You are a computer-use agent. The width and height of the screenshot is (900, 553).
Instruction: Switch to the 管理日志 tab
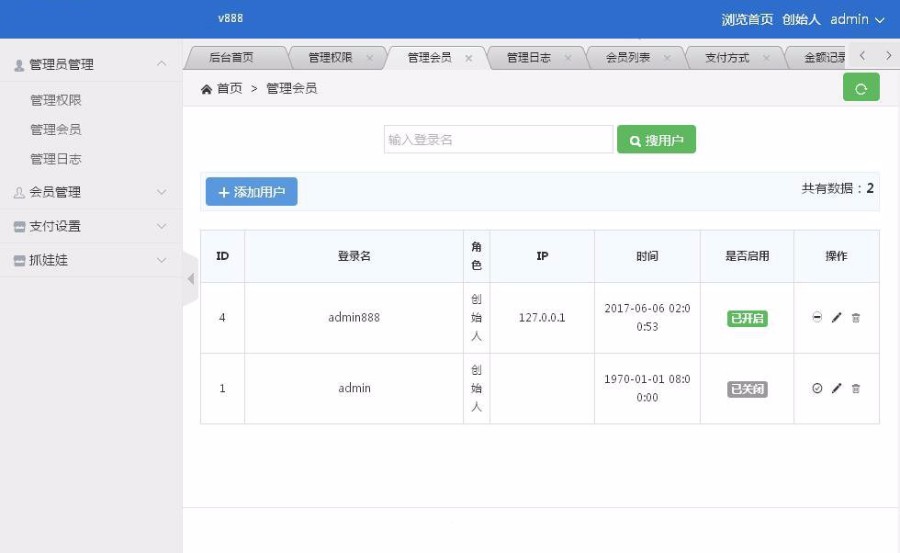coord(529,57)
